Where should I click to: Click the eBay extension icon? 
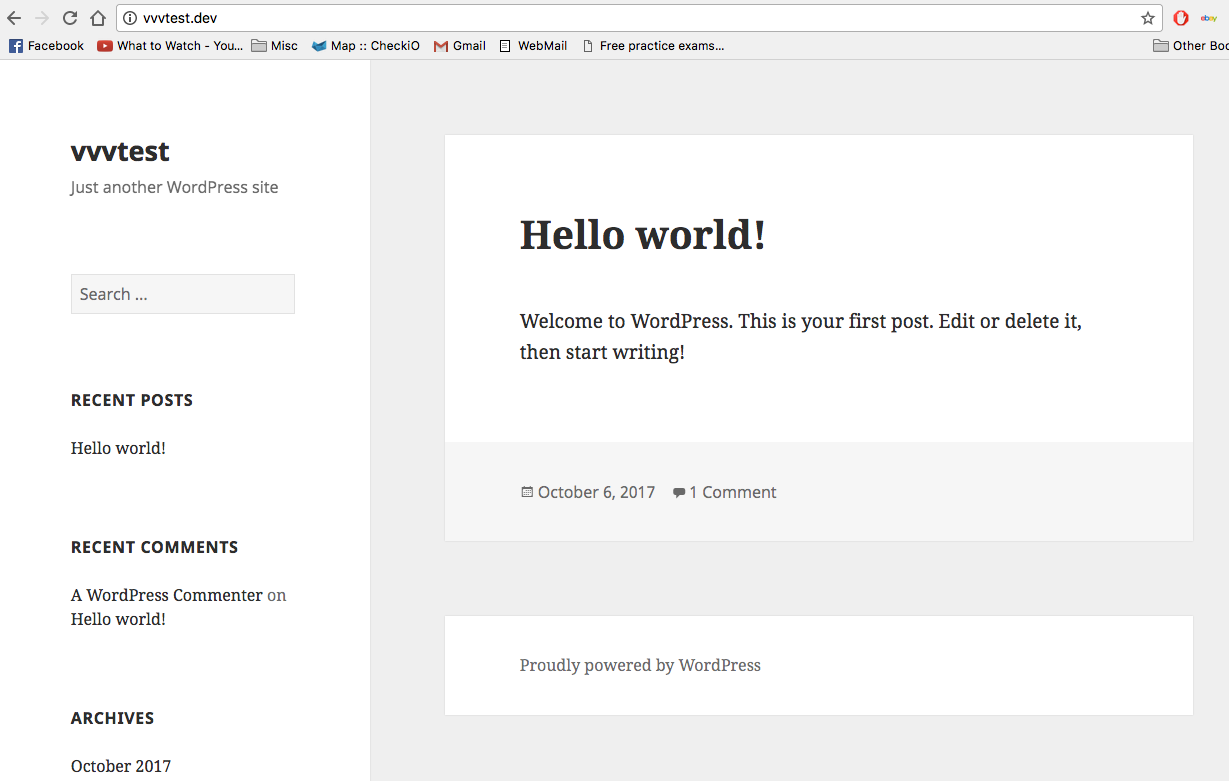pyautogui.click(x=1207, y=17)
